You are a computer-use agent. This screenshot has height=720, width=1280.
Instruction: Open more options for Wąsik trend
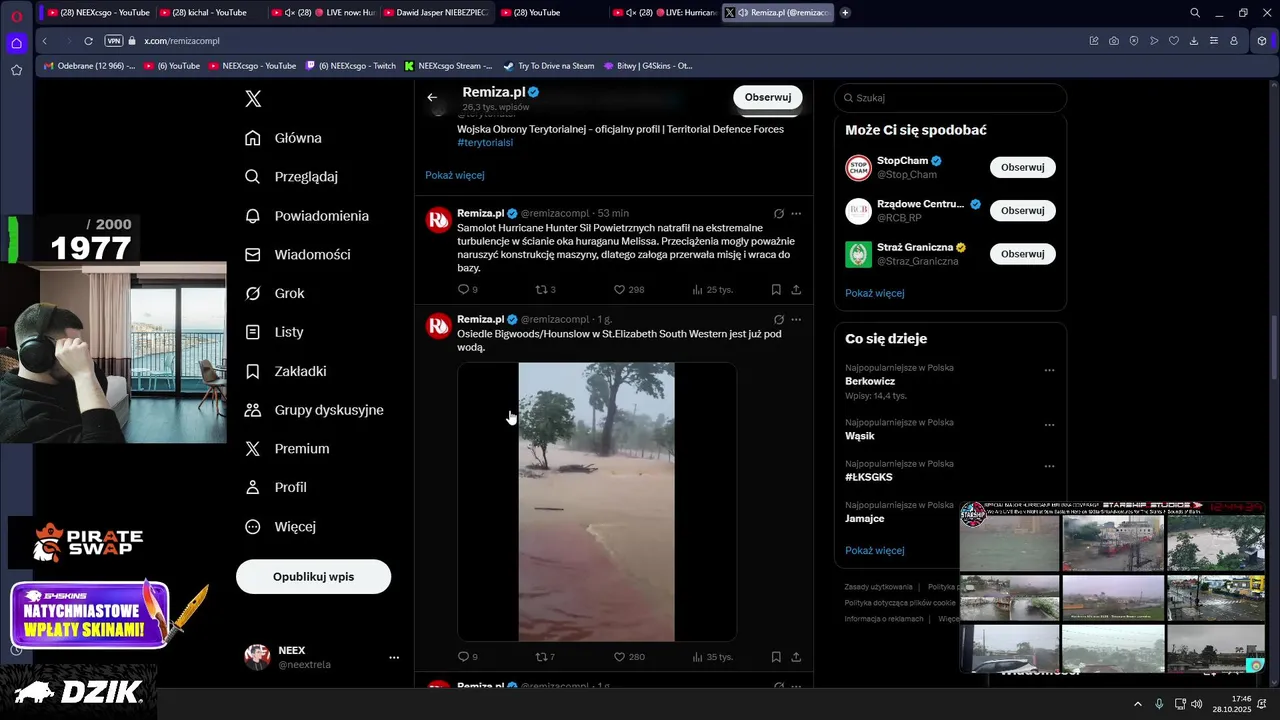point(1049,425)
